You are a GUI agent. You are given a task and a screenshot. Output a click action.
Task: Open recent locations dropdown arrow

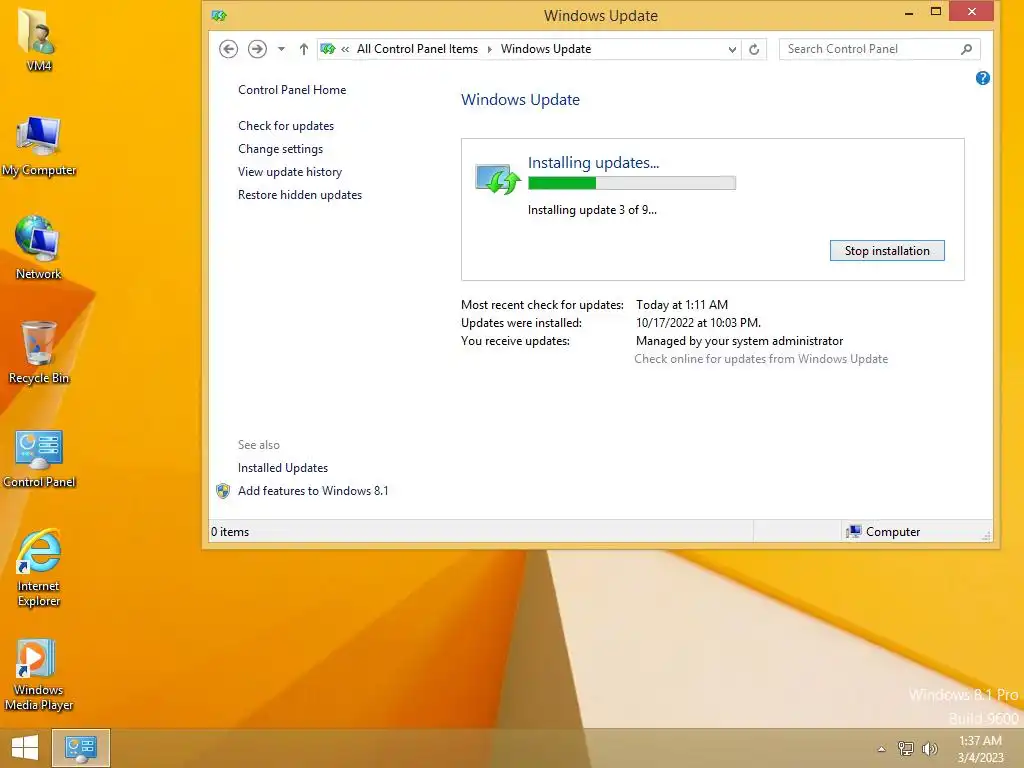(281, 49)
